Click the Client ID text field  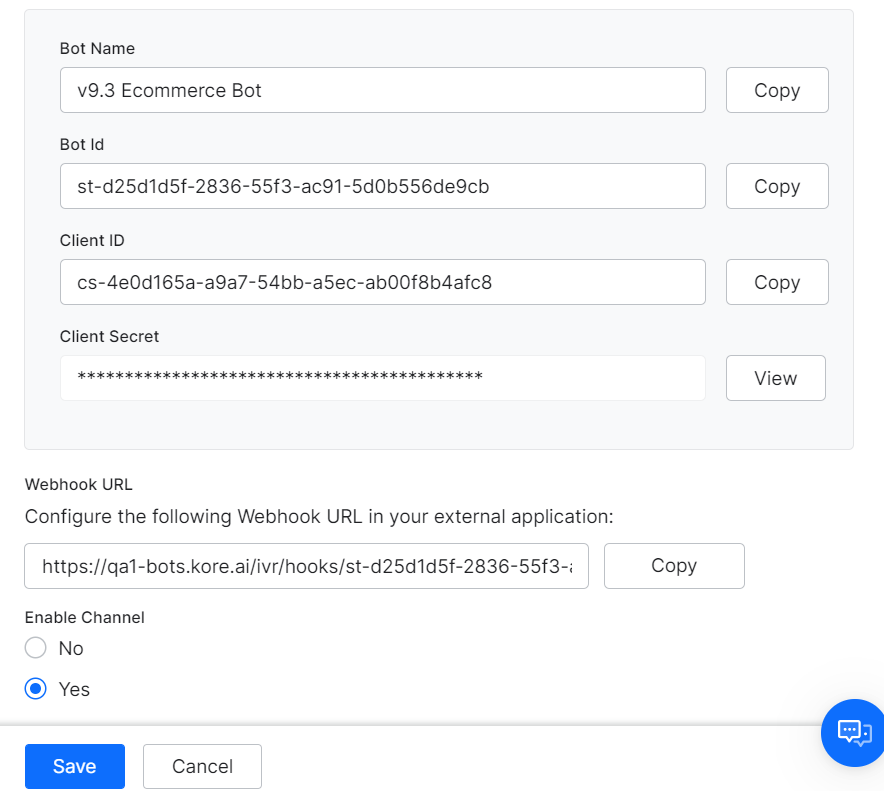click(382, 282)
